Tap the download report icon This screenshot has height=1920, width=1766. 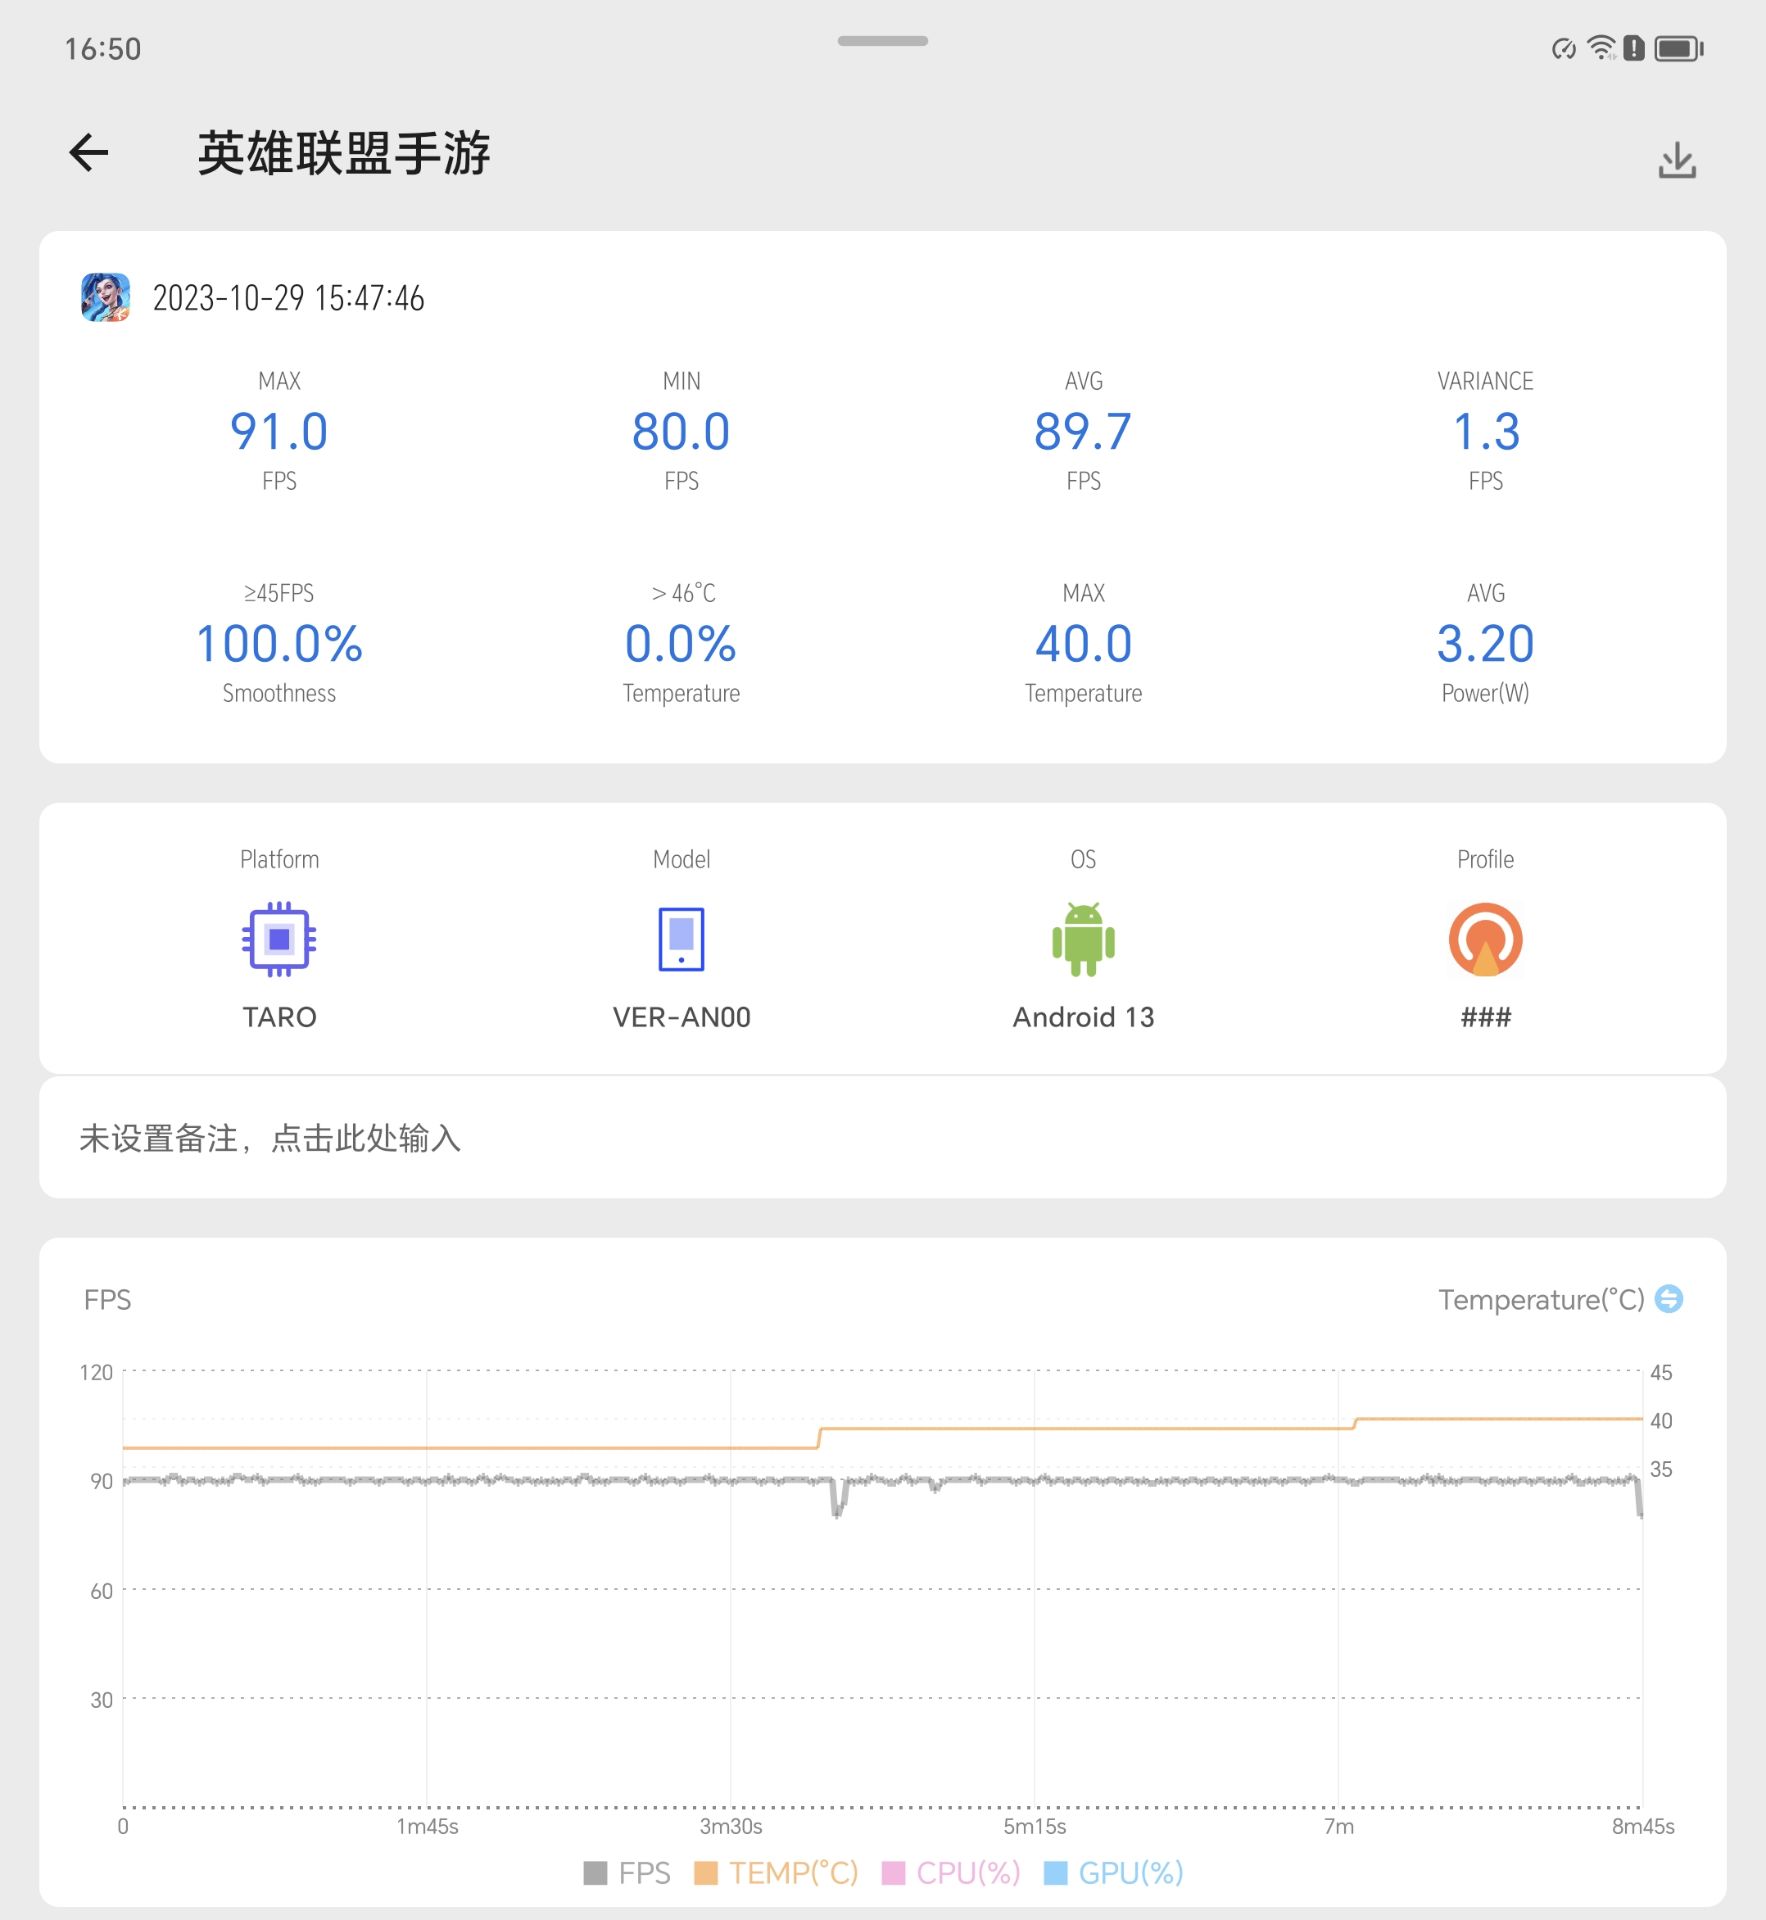click(x=1677, y=160)
